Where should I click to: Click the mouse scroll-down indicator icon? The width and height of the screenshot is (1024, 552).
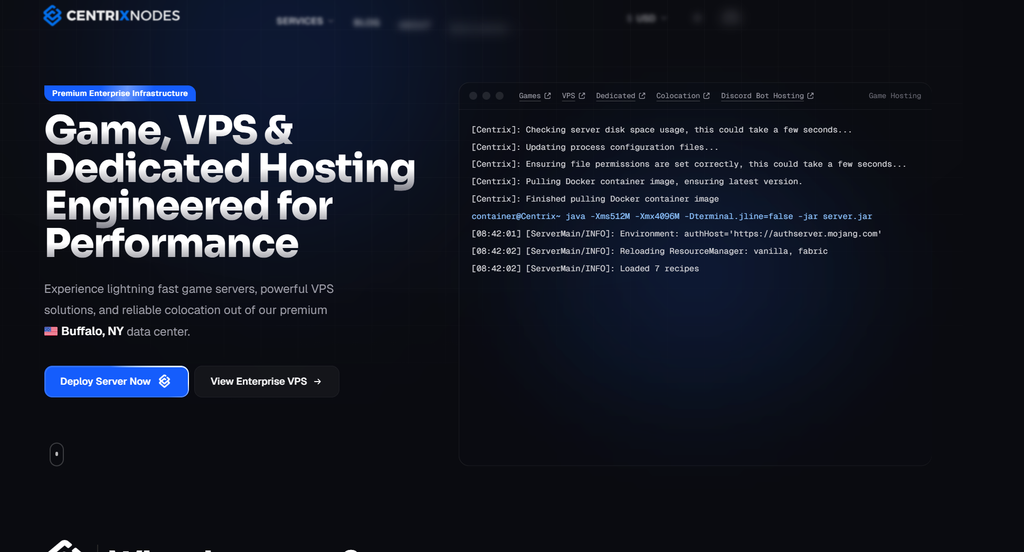coord(57,454)
